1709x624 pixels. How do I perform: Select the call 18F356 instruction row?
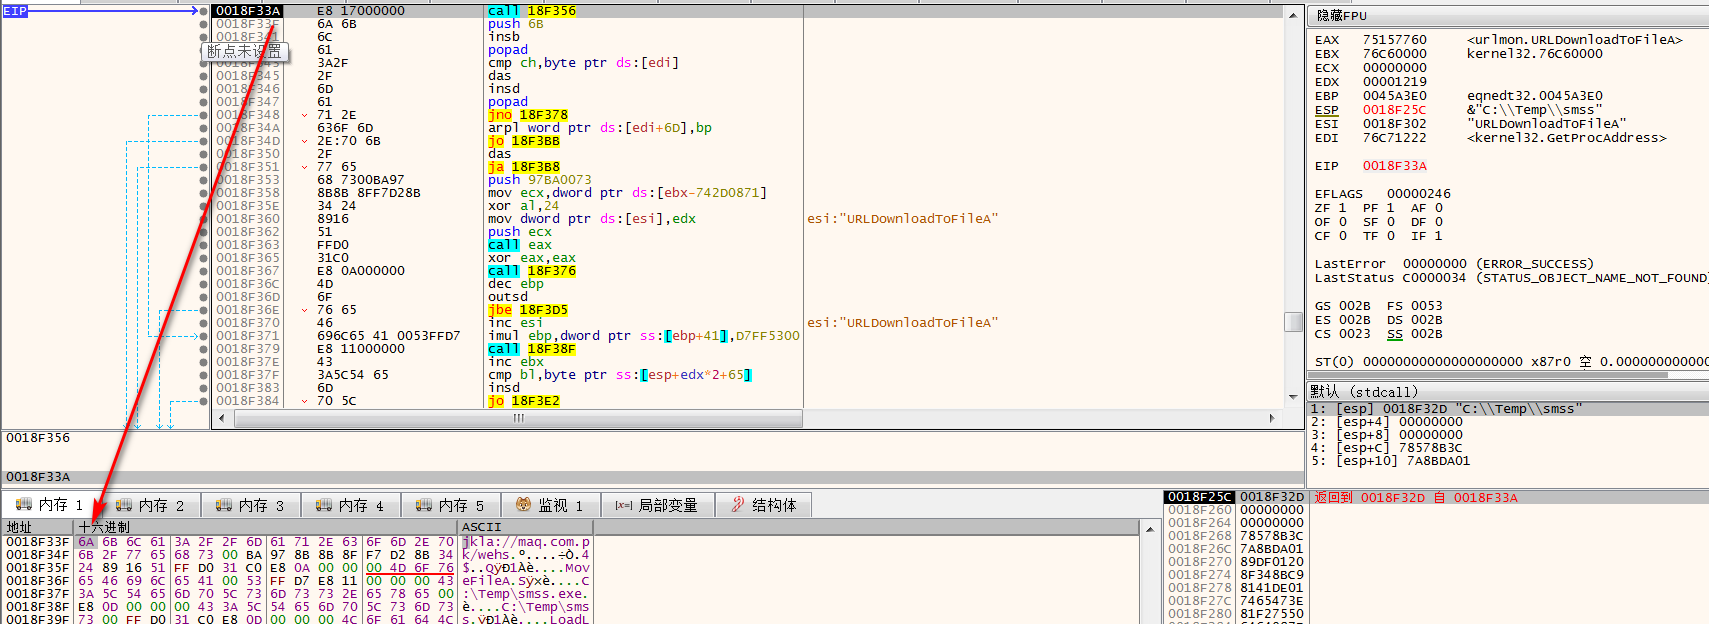(745, 11)
